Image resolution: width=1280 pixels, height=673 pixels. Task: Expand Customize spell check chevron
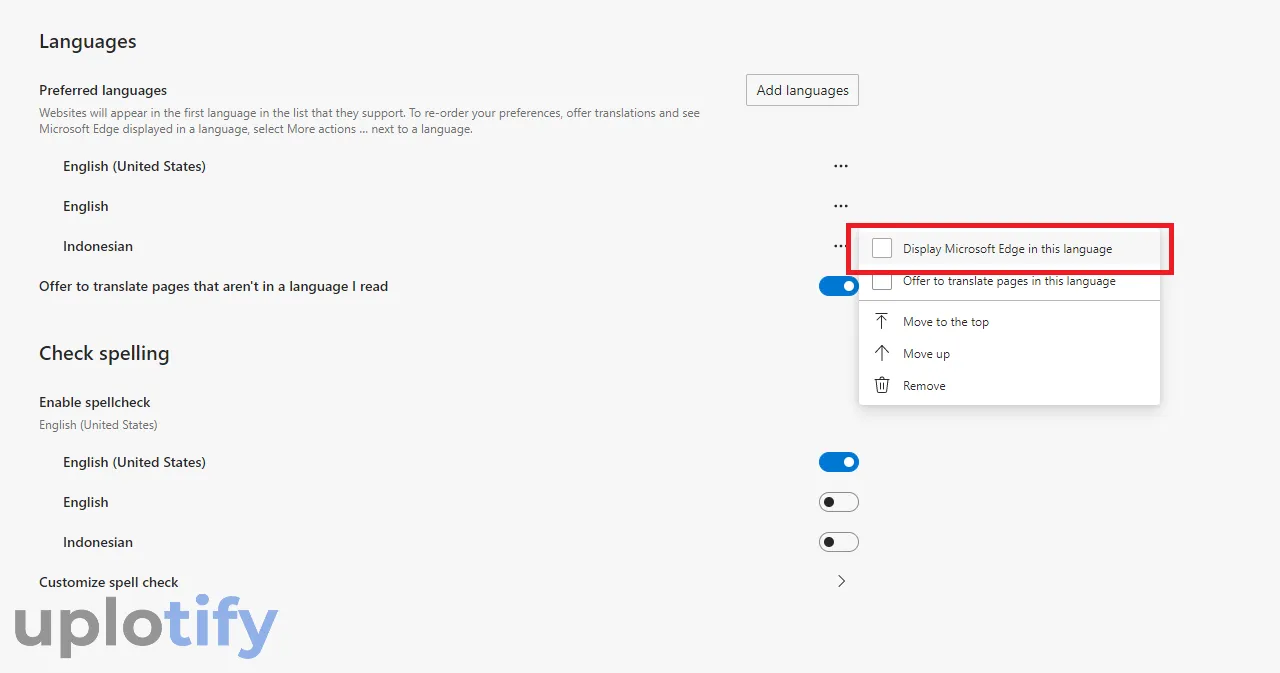click(841, 581)
